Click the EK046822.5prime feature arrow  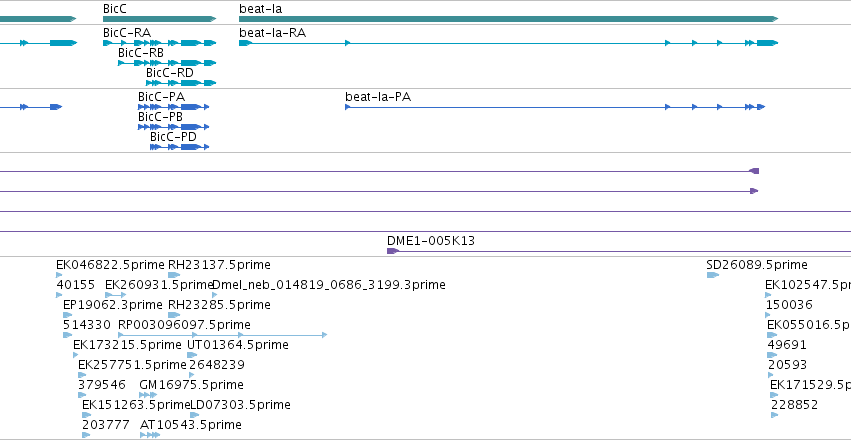pyautogui.click(x=59, y=275)
